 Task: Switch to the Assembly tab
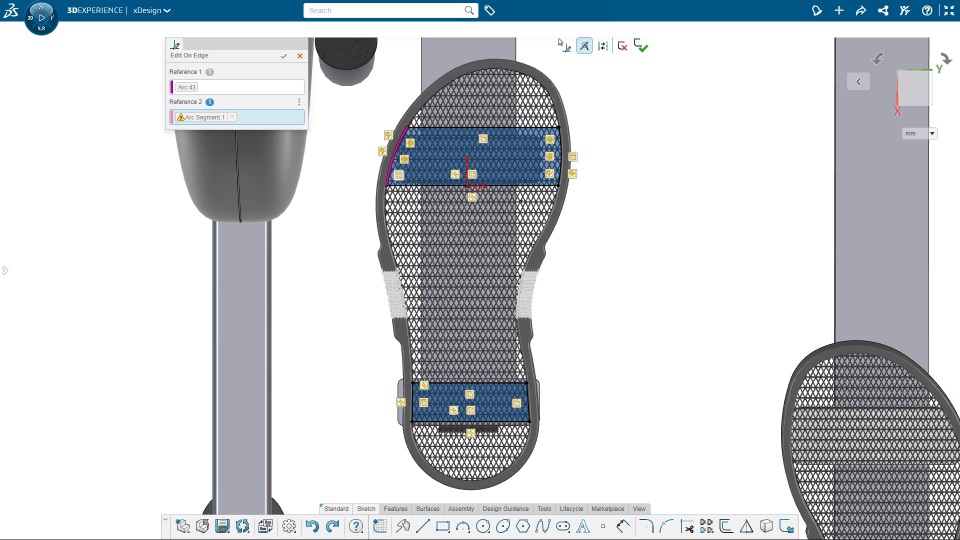click(461, 509)
